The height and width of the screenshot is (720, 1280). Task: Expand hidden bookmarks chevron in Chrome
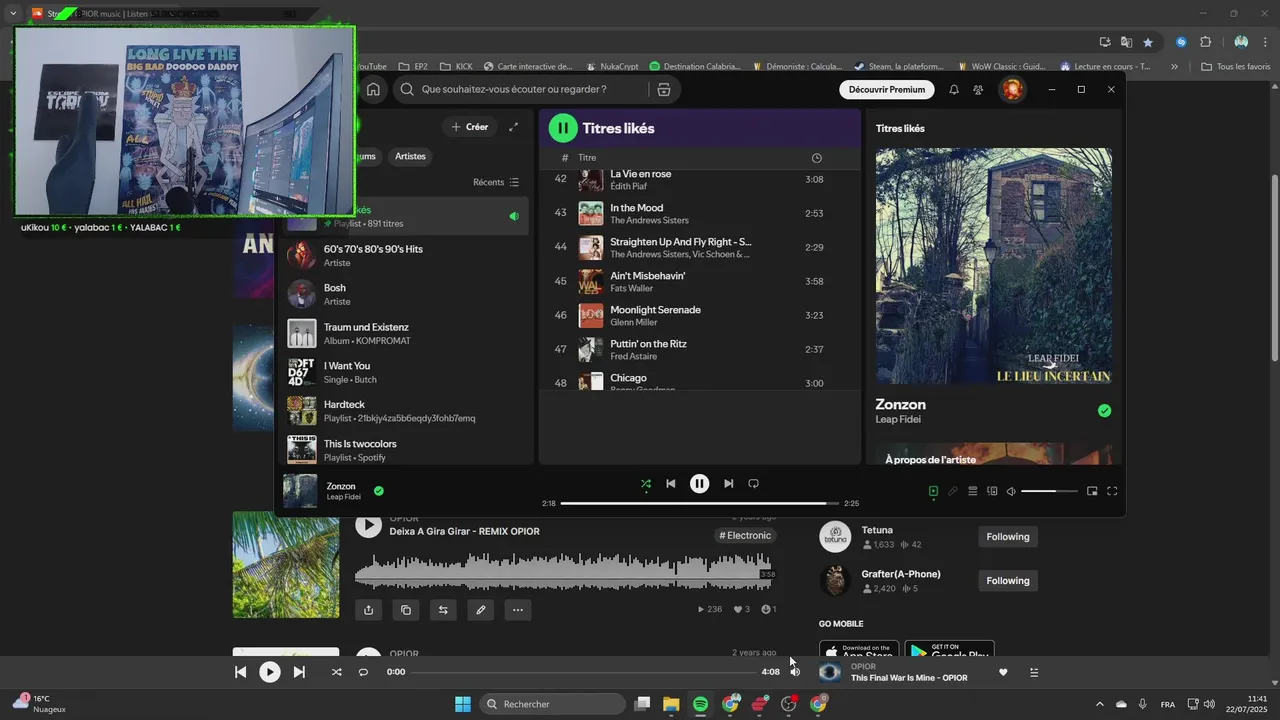point(1174,67)
